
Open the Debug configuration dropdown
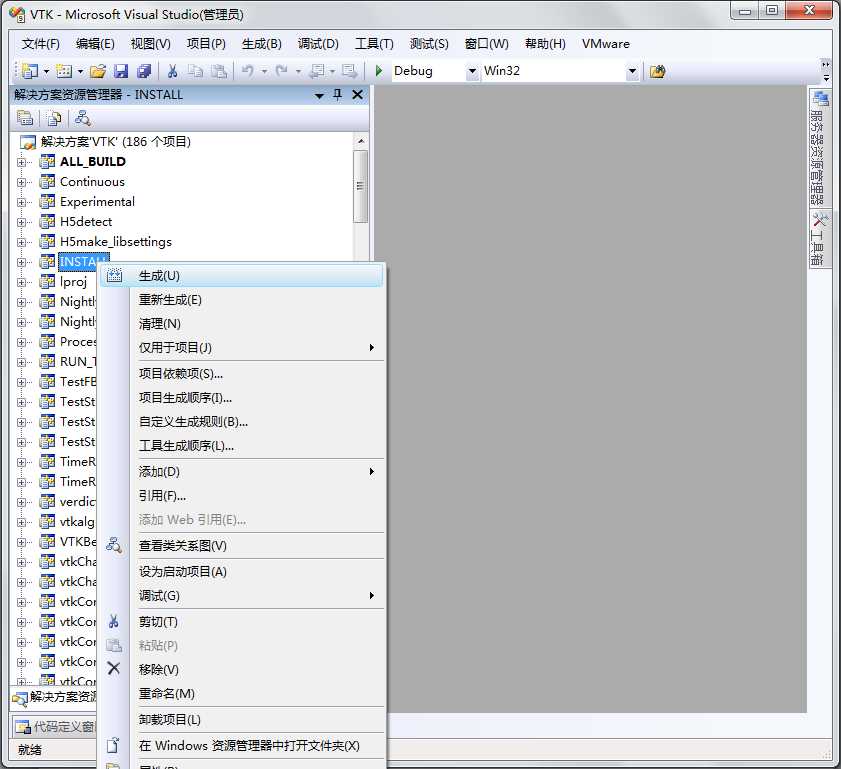coord(473,71)
